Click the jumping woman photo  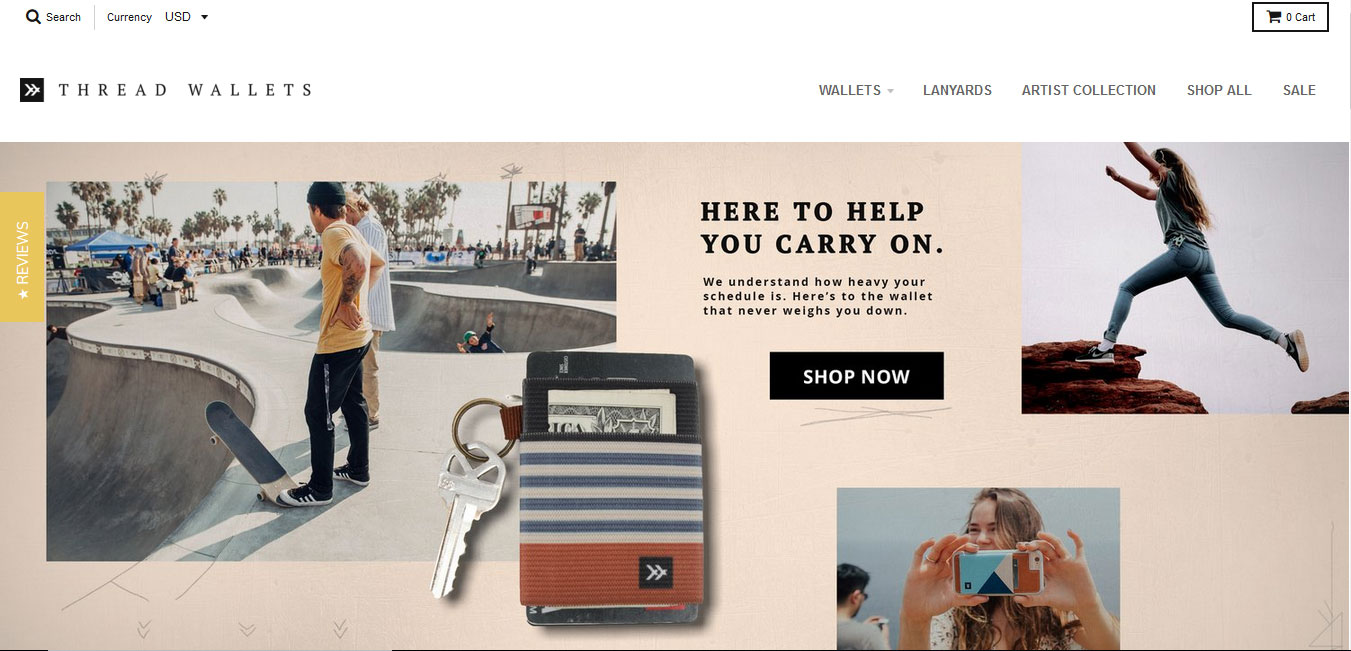tap(1185, 278)
